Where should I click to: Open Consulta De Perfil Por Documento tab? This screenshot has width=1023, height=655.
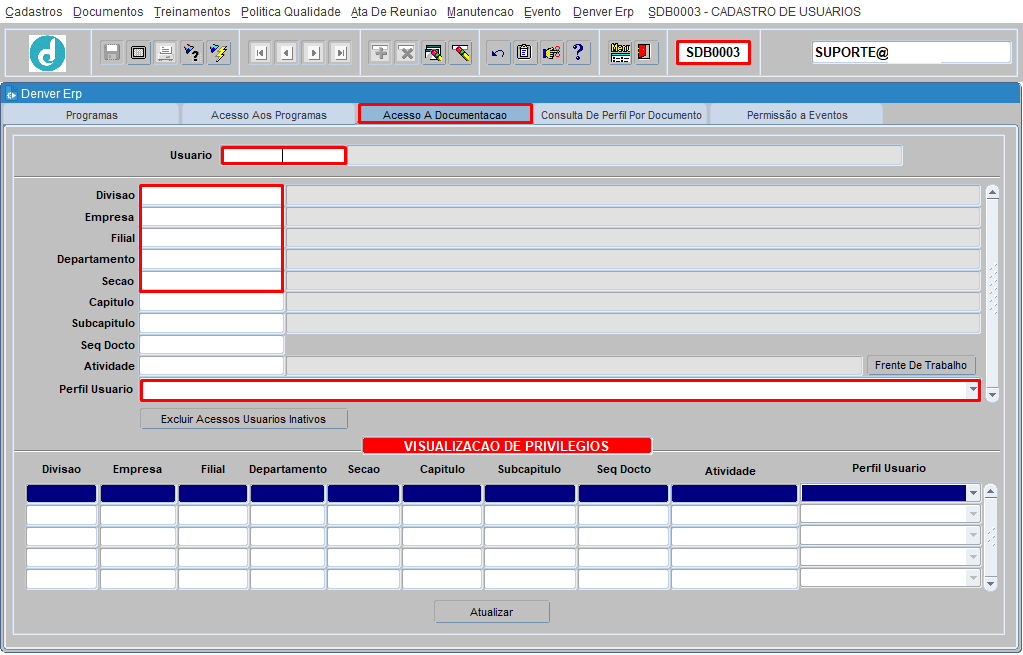tap(621, 115)
